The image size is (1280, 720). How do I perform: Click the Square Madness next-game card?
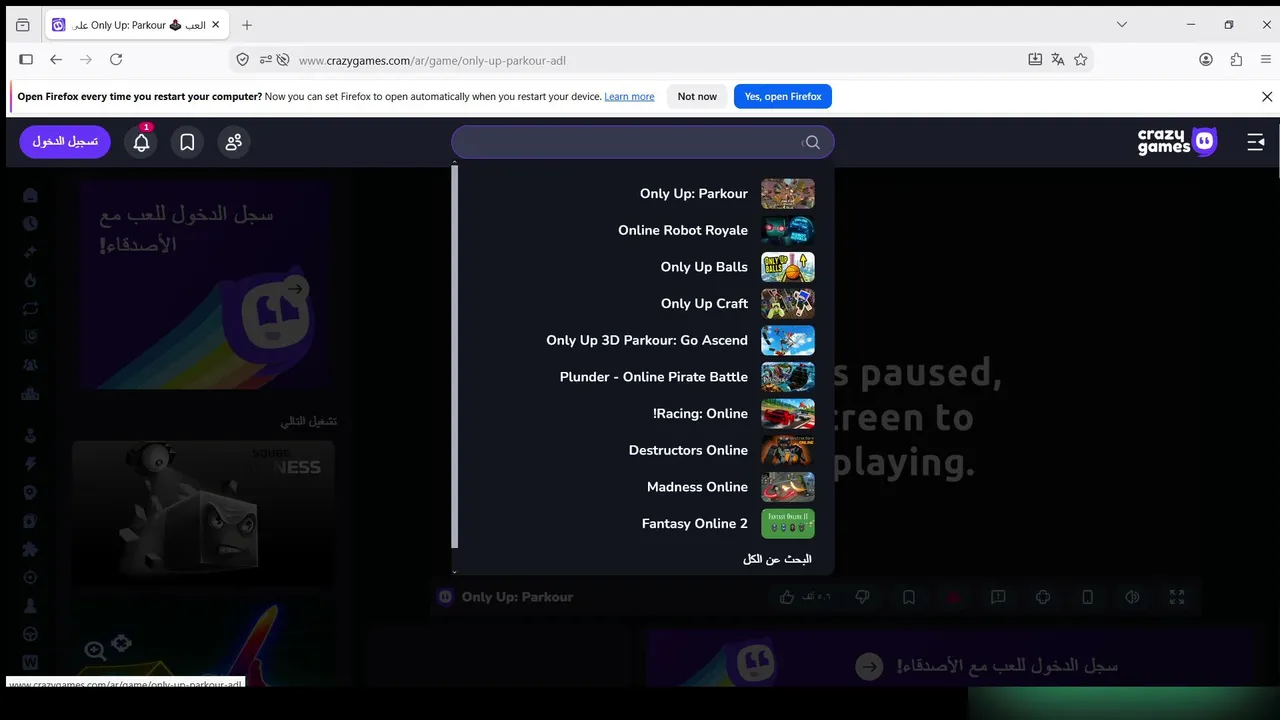tap(203, 514)
